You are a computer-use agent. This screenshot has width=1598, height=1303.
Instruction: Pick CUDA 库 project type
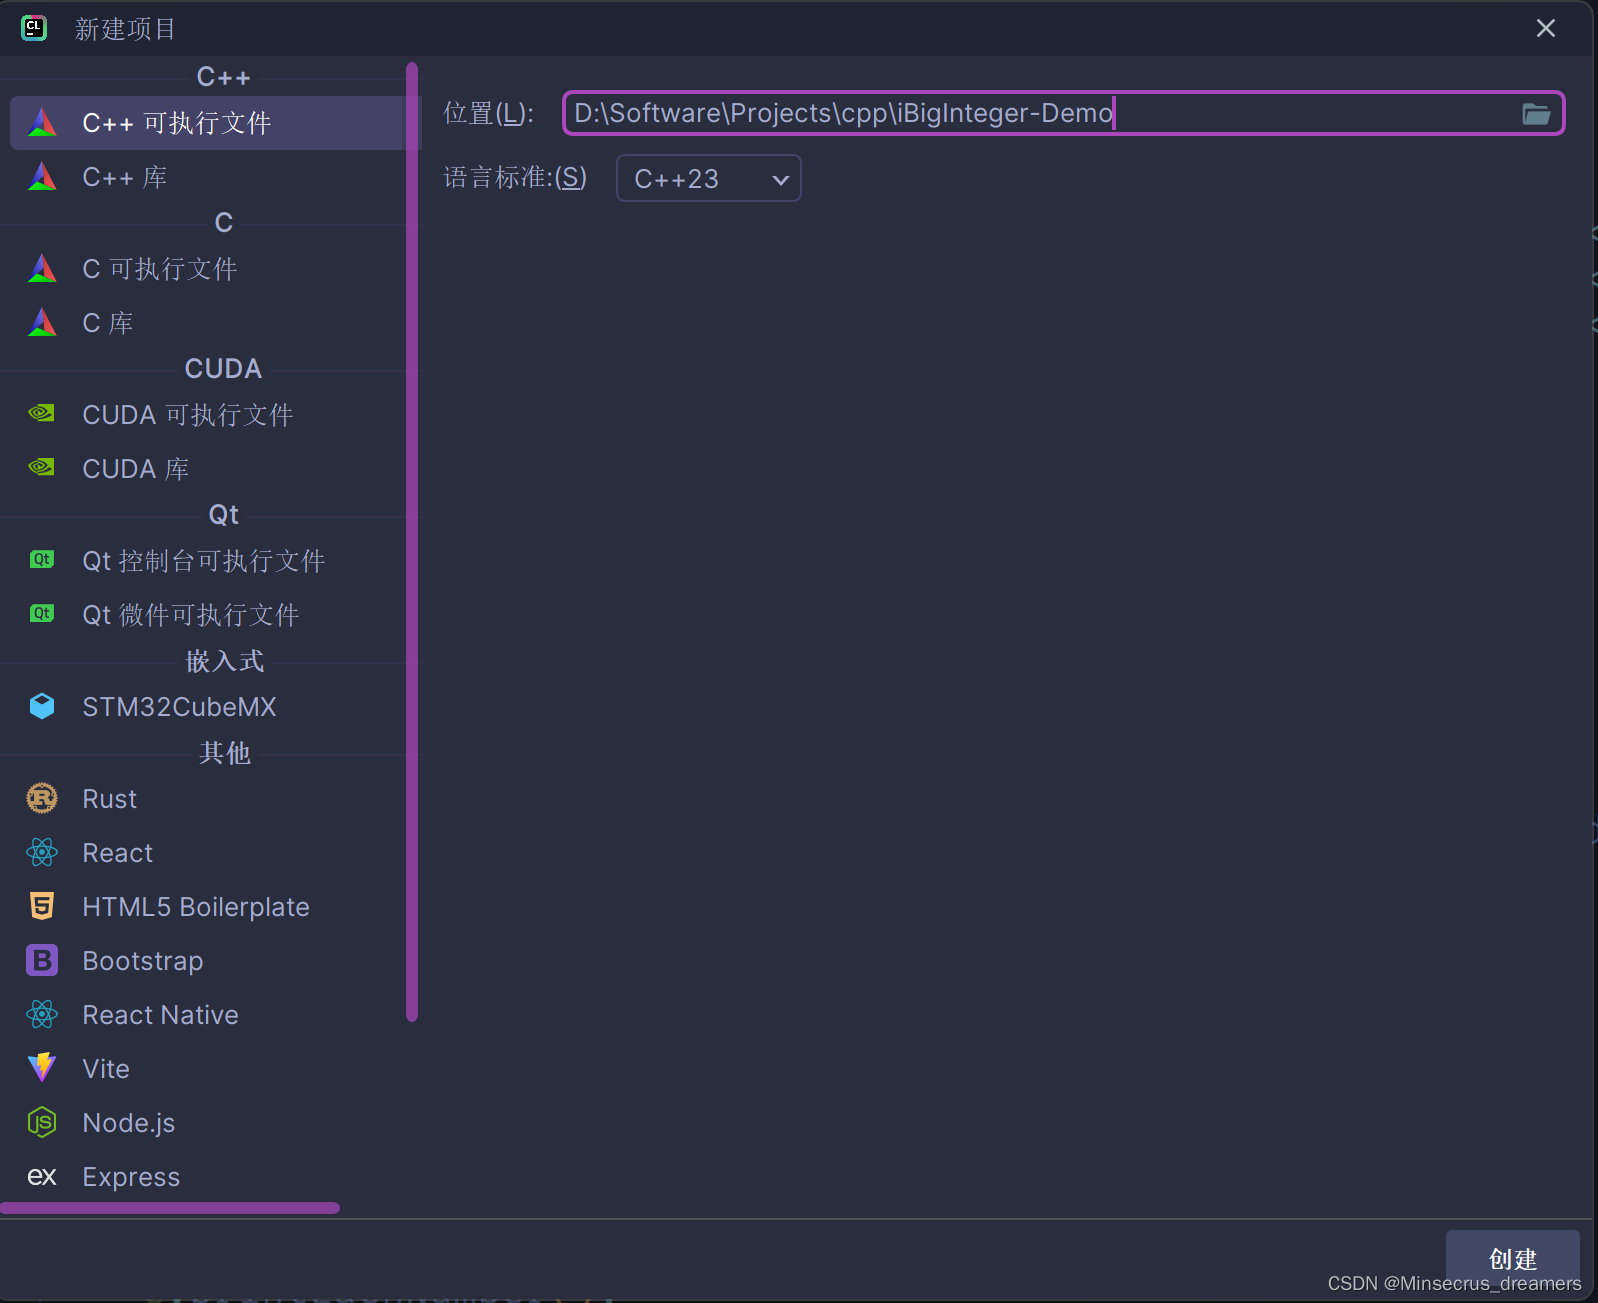[208, 469]
